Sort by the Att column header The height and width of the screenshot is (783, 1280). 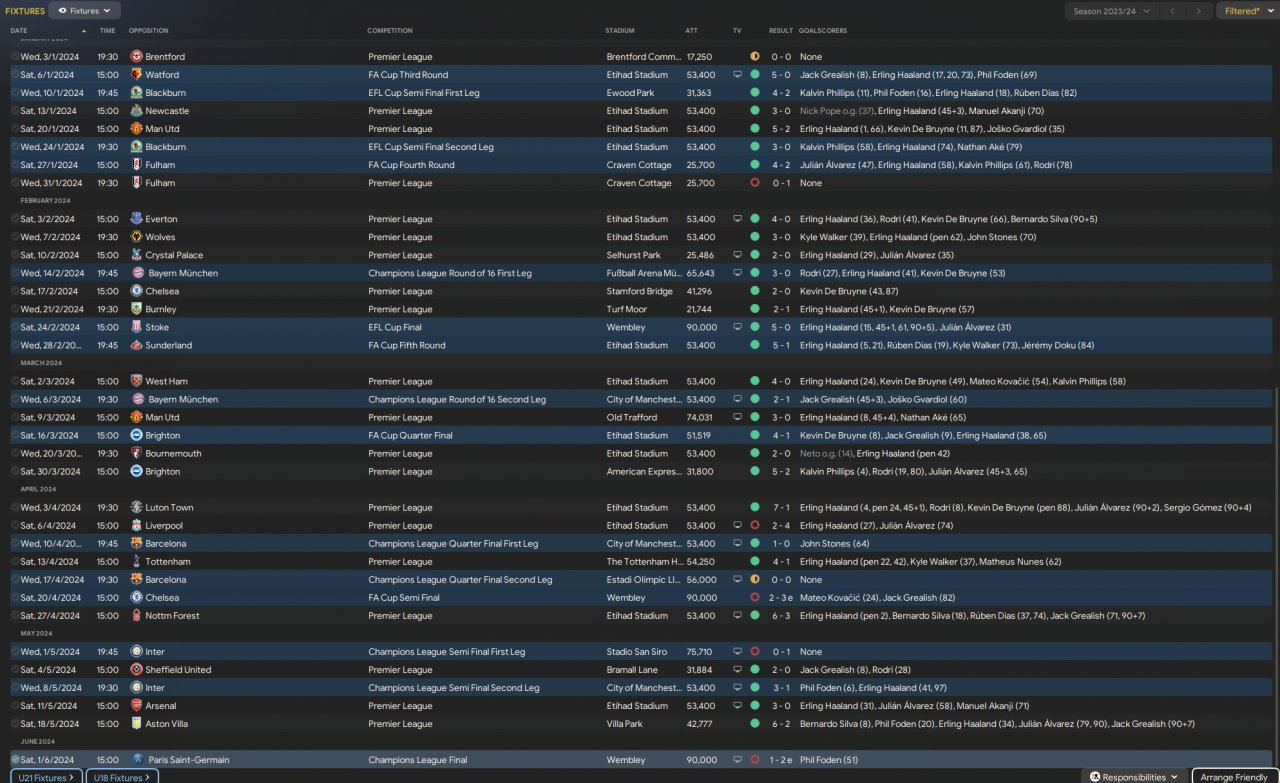(x=692, y=31)
